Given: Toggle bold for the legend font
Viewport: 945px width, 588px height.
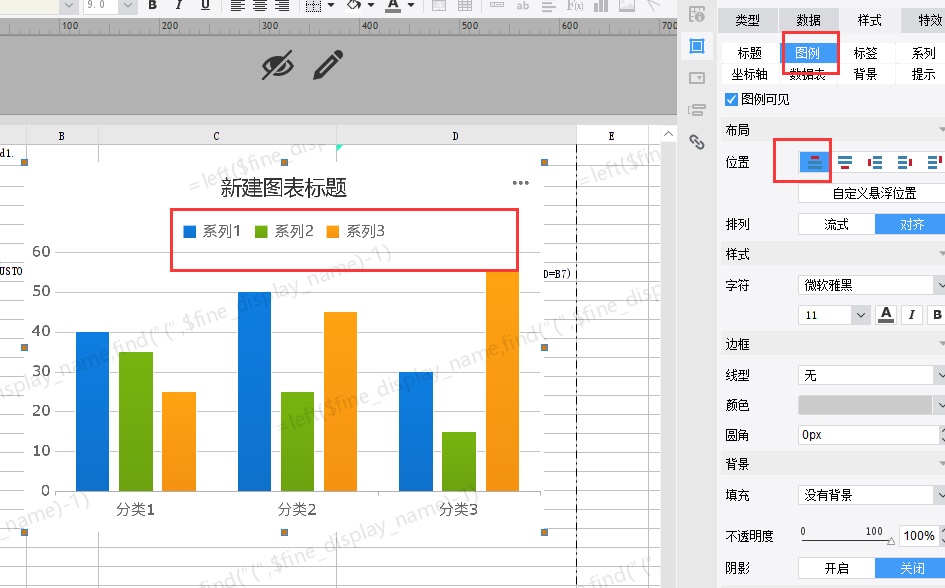Looking at the screenshot, I should coord(937,314).
